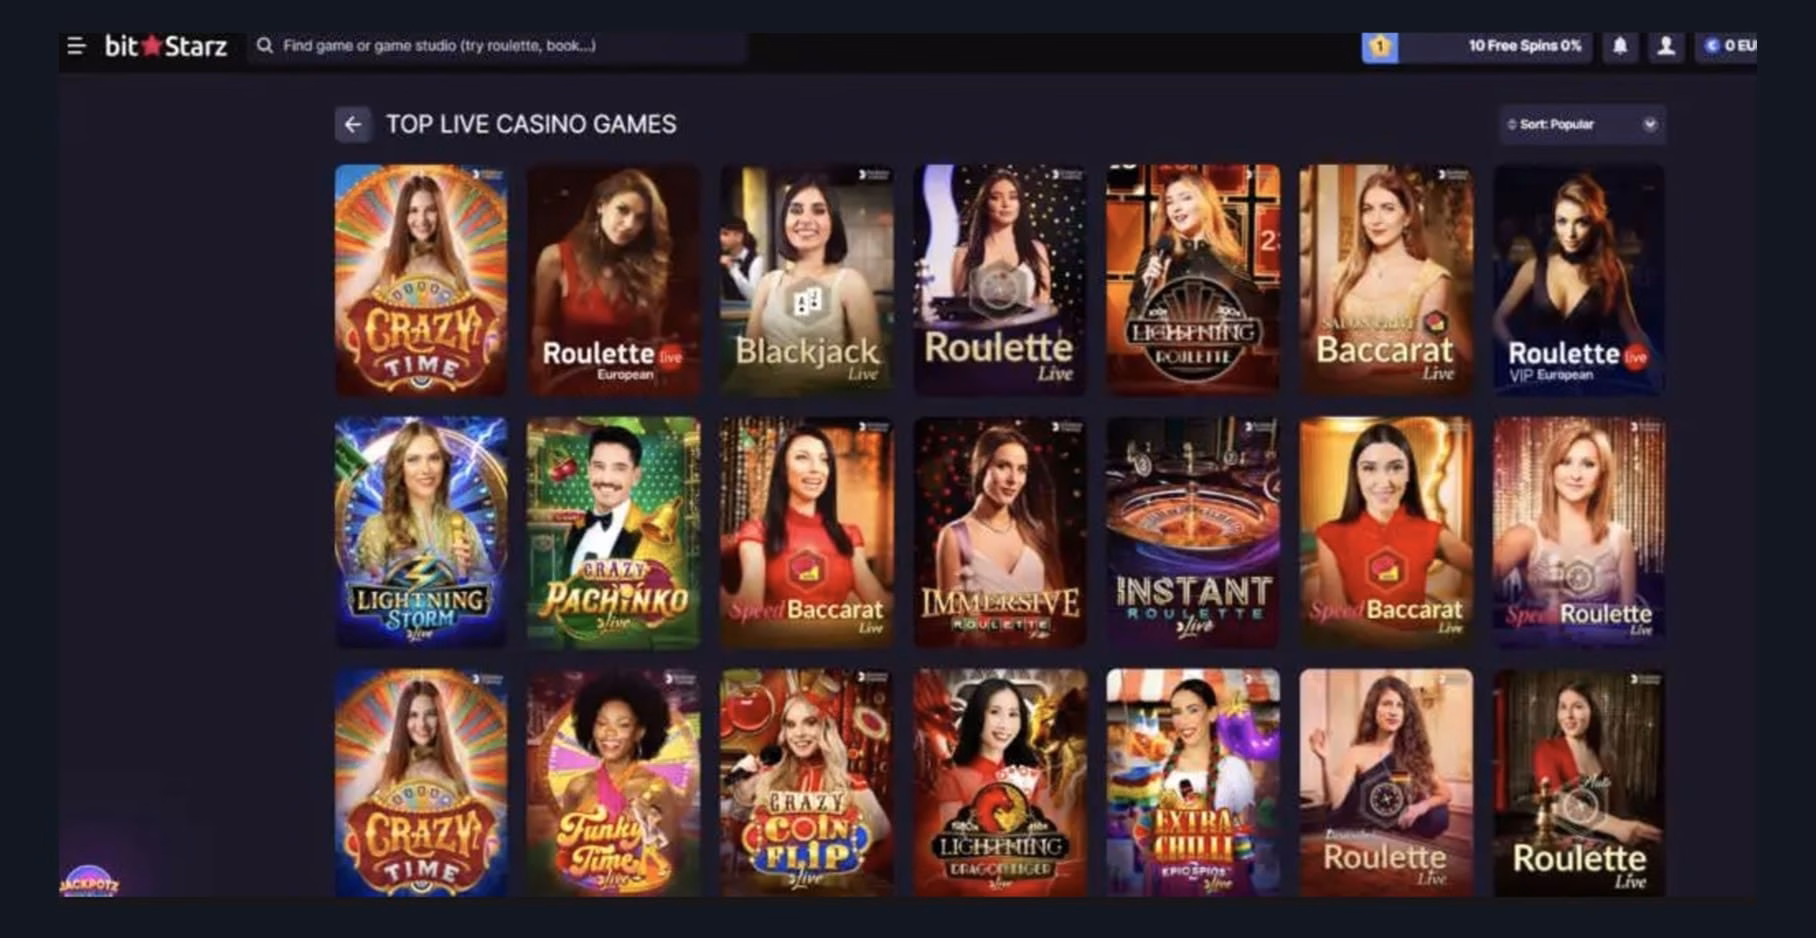Screen dimensions: 1816x938
Task: Go back with the arrow button
Action: tap(353, 124)
